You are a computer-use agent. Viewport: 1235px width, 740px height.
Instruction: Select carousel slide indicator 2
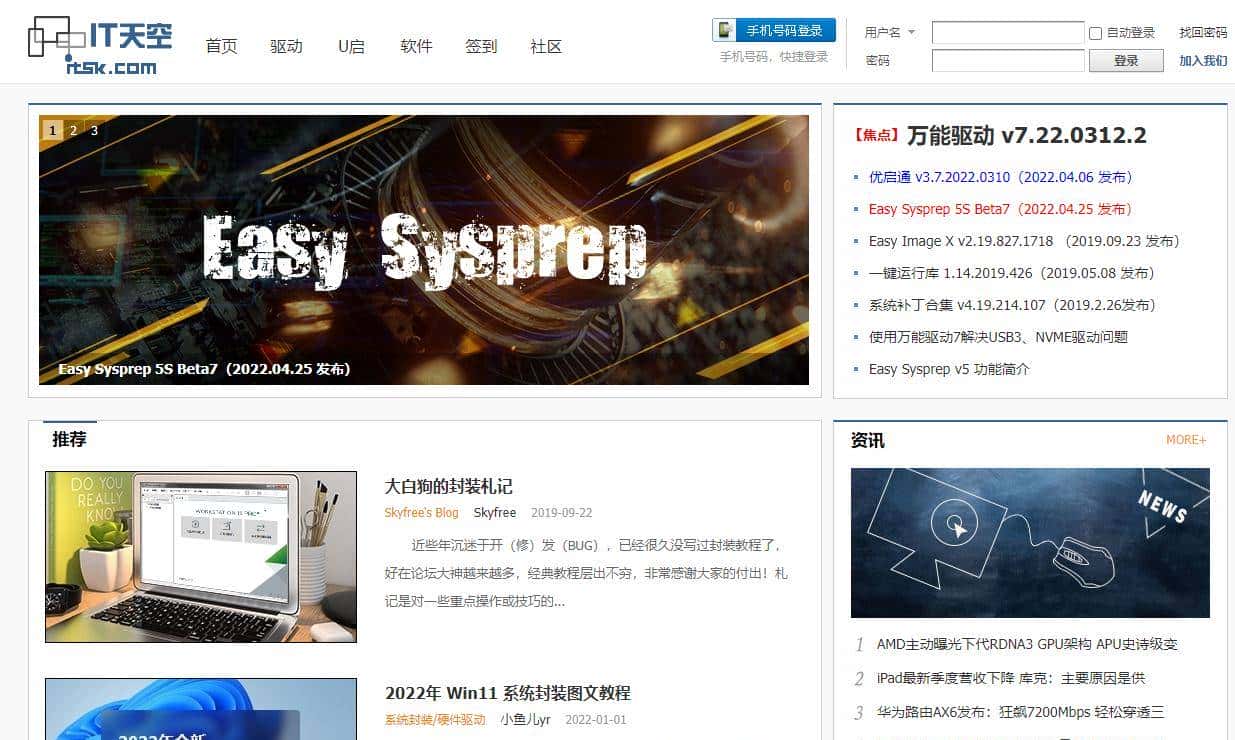pyautogui.click(x=74, y=130)
